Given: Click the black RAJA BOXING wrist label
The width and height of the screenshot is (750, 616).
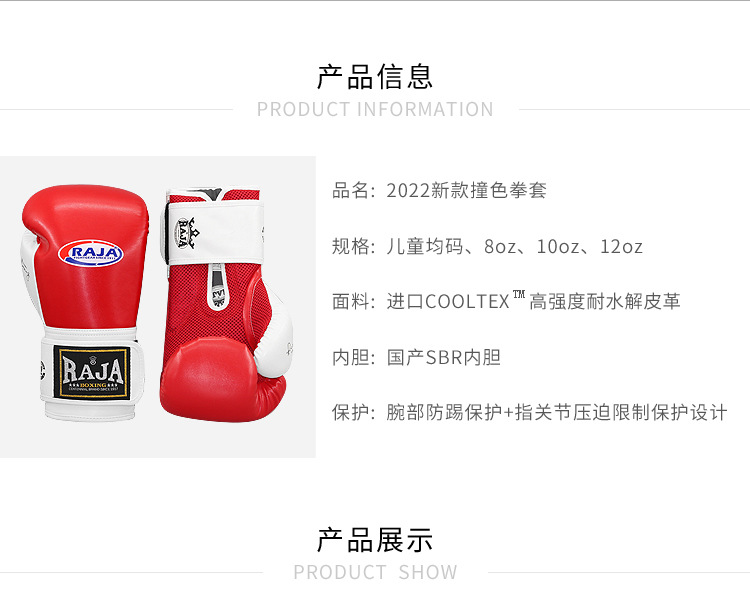Looking at the screenshot, I should (x=92, y=372).
